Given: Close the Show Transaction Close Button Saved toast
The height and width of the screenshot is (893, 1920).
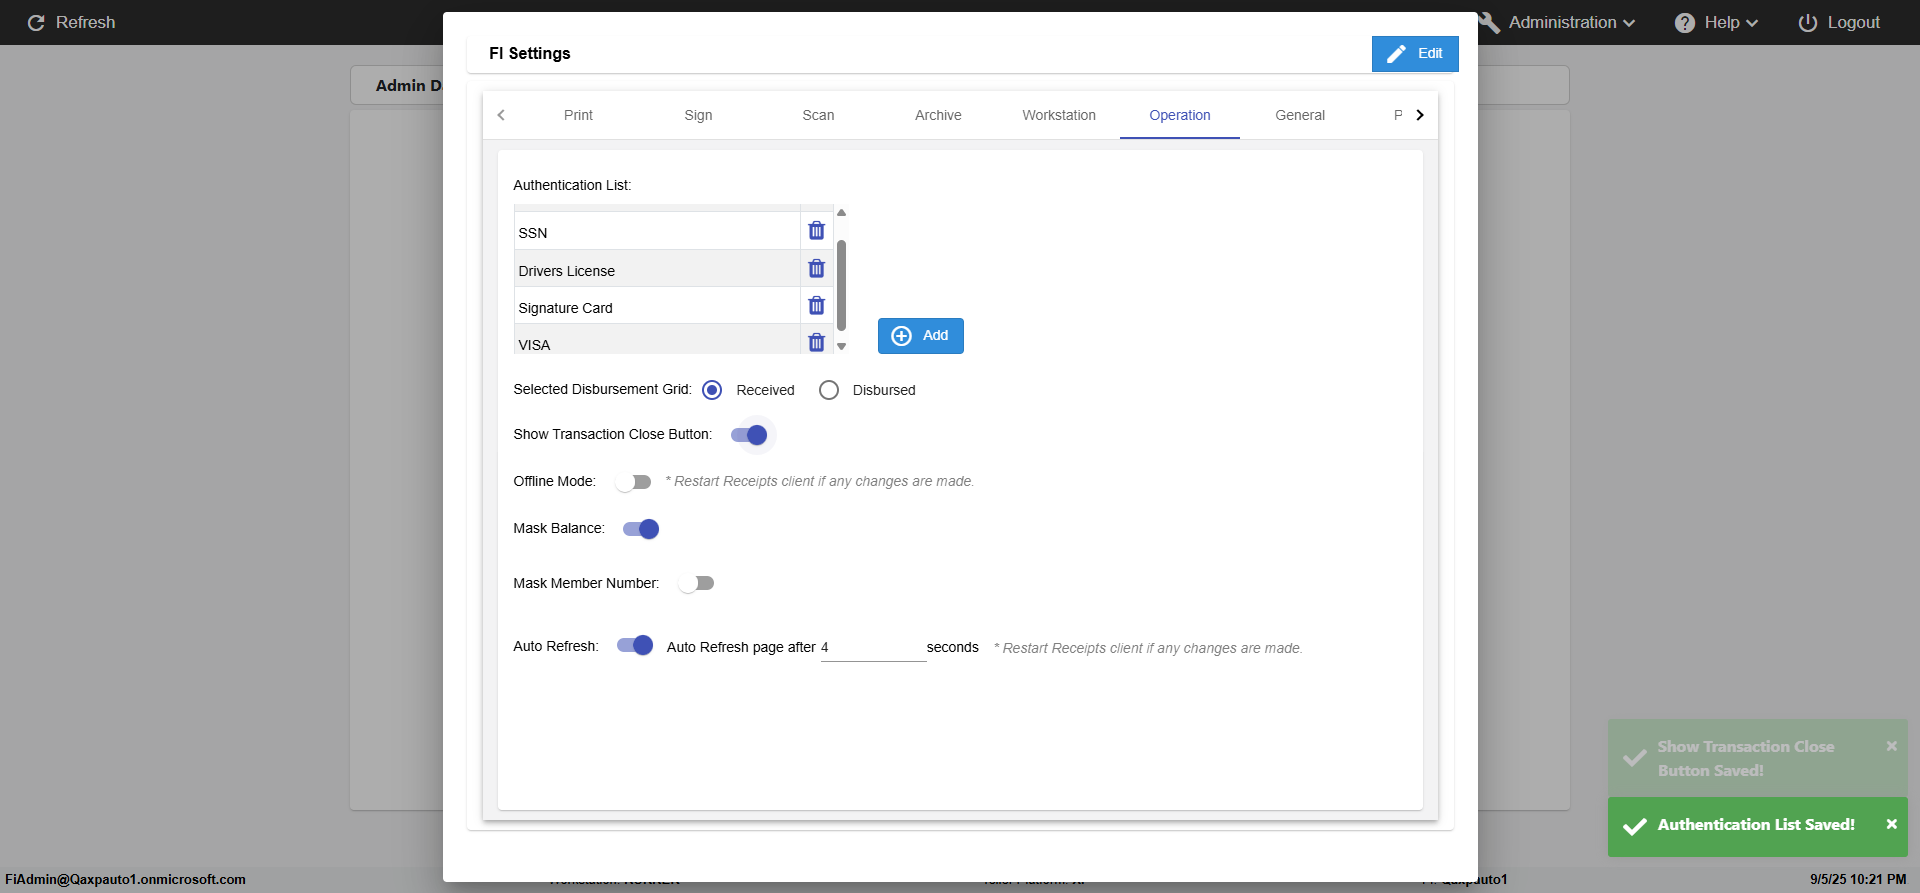Looking at the screenshot, I should click(1891, 747).
